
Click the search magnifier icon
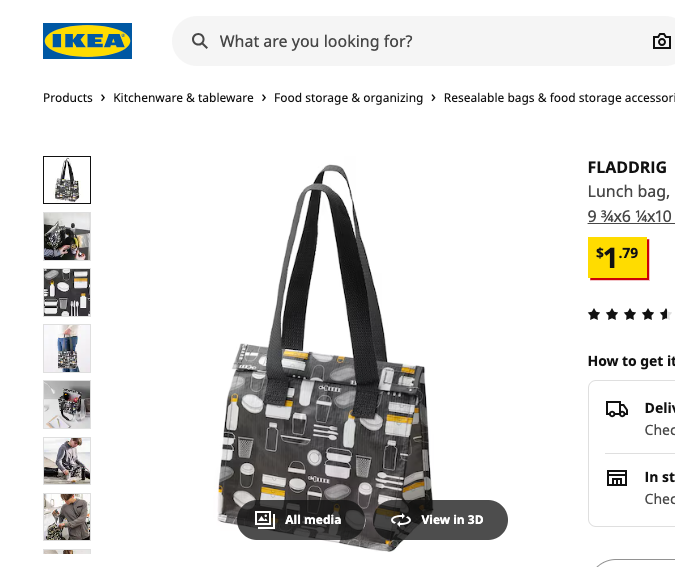click(200, 41)
